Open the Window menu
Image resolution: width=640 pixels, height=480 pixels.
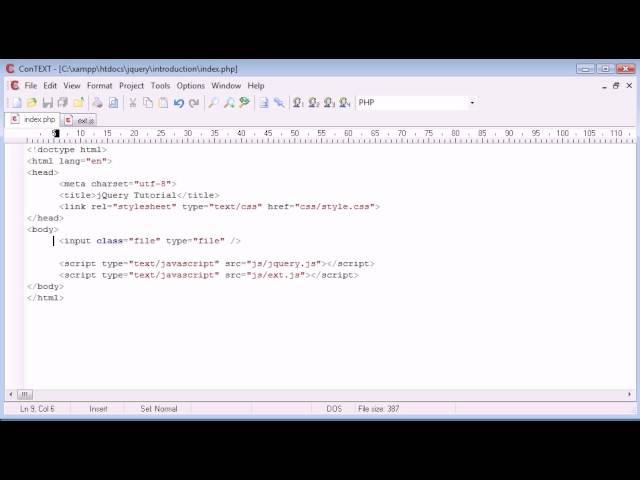coord(226,86)
